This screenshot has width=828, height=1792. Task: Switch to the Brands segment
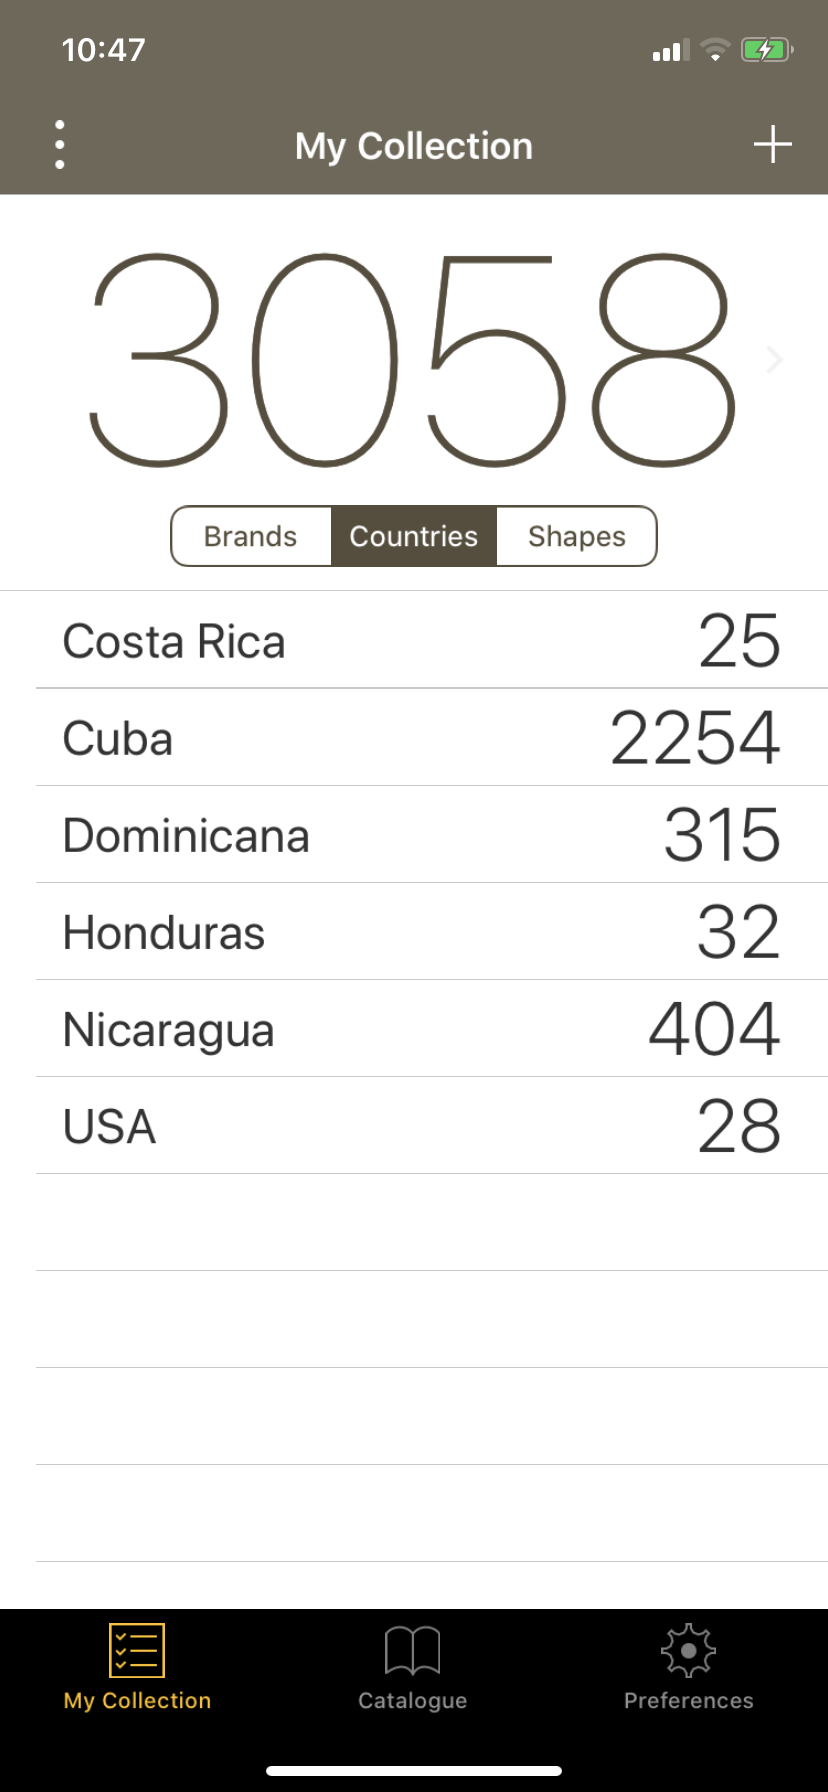click(251, 536)
